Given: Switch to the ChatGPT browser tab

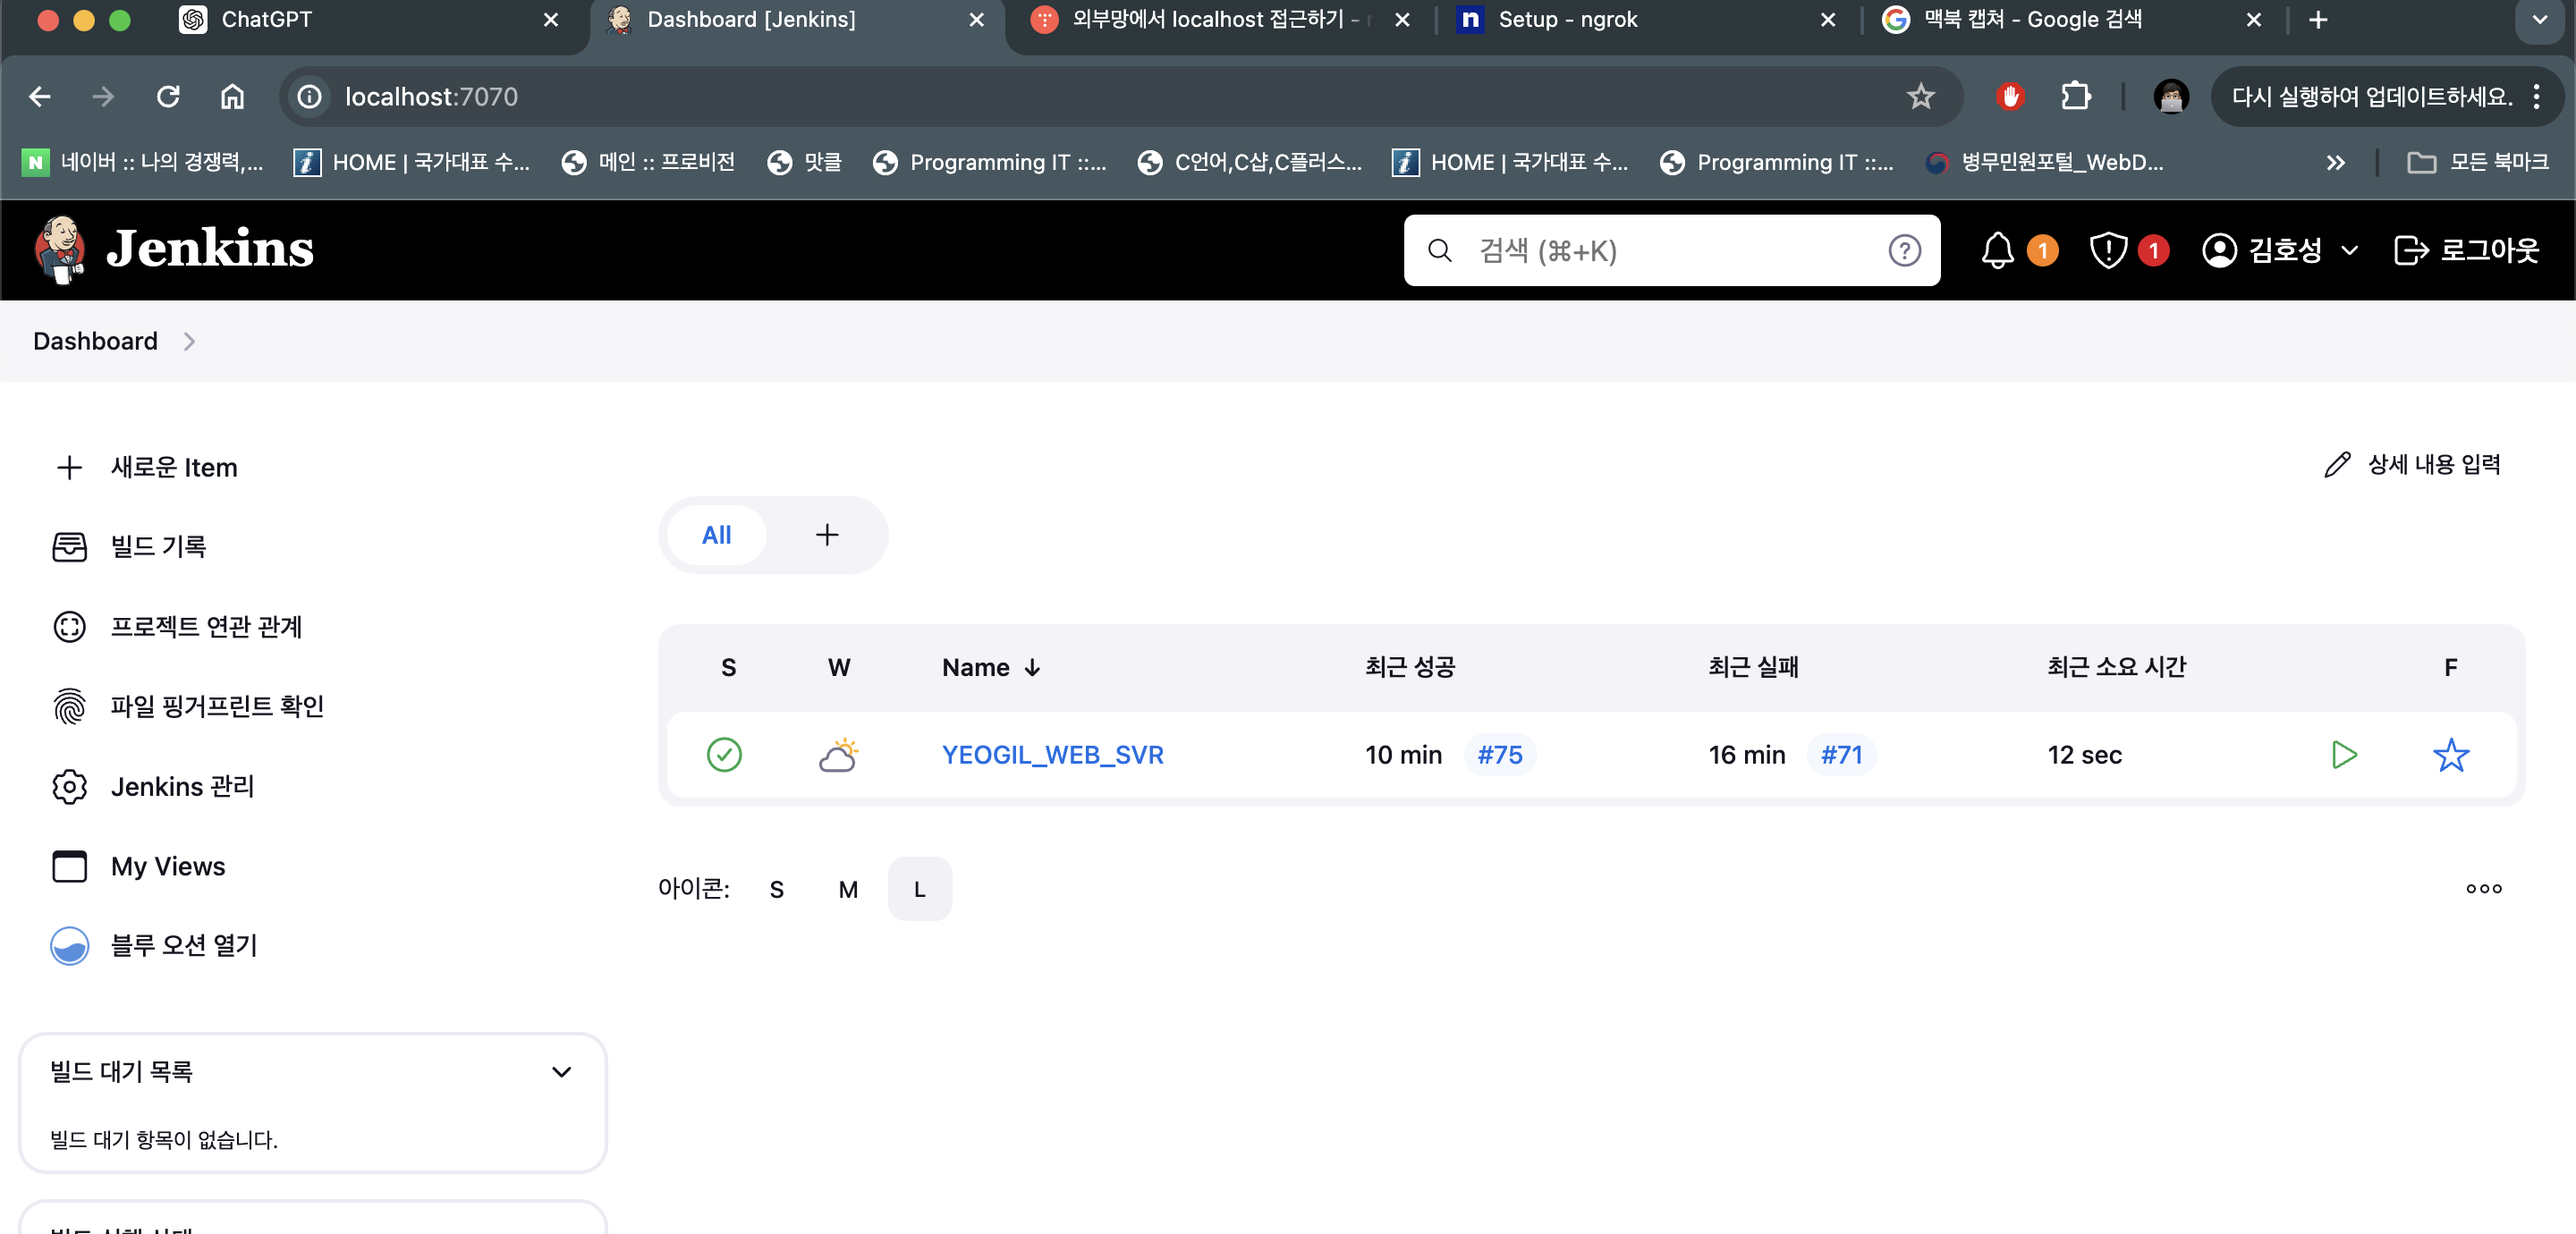Looking at the screenshot, I should point(266,19).
